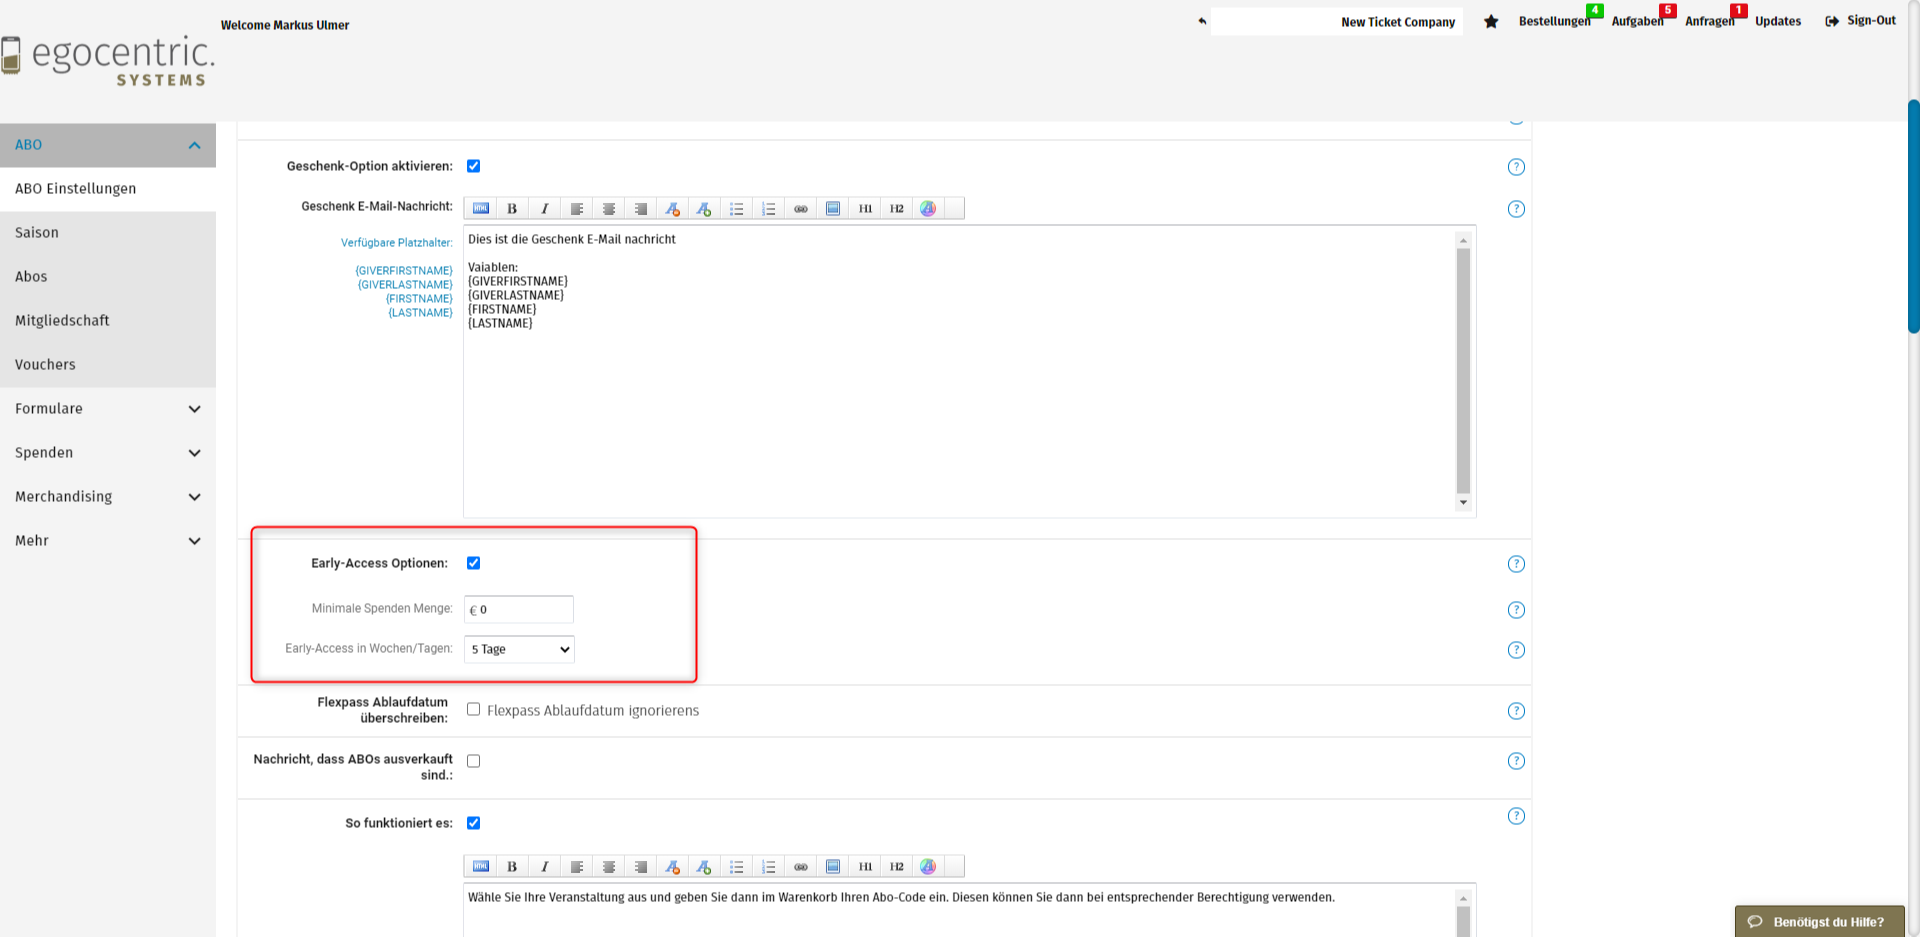
Task: Open help icon for Early-Access Optionen
Action: click(x=1516, y=564)
